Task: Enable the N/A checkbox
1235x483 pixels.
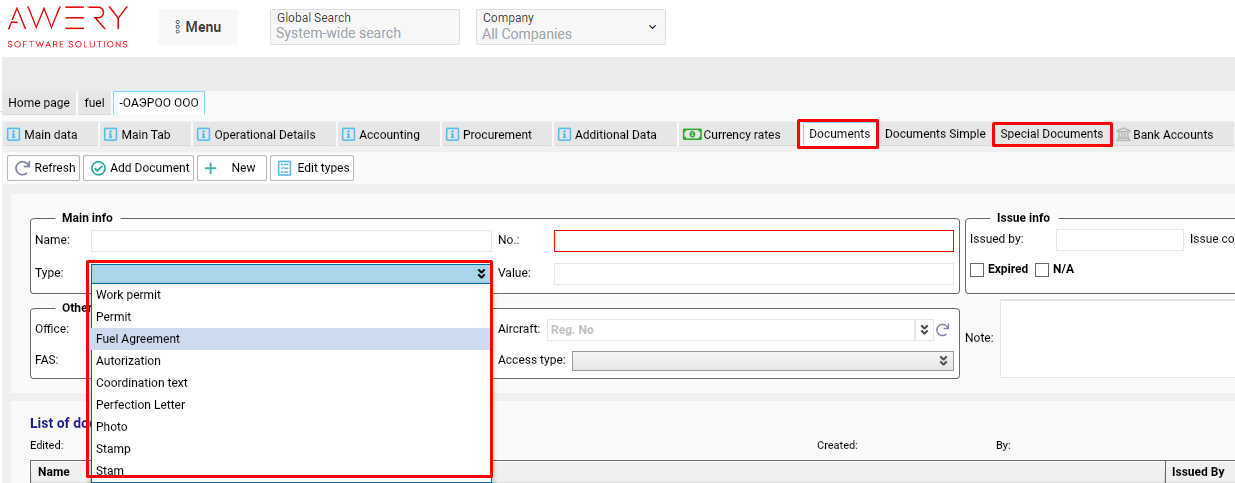Action: [1042, 269]
